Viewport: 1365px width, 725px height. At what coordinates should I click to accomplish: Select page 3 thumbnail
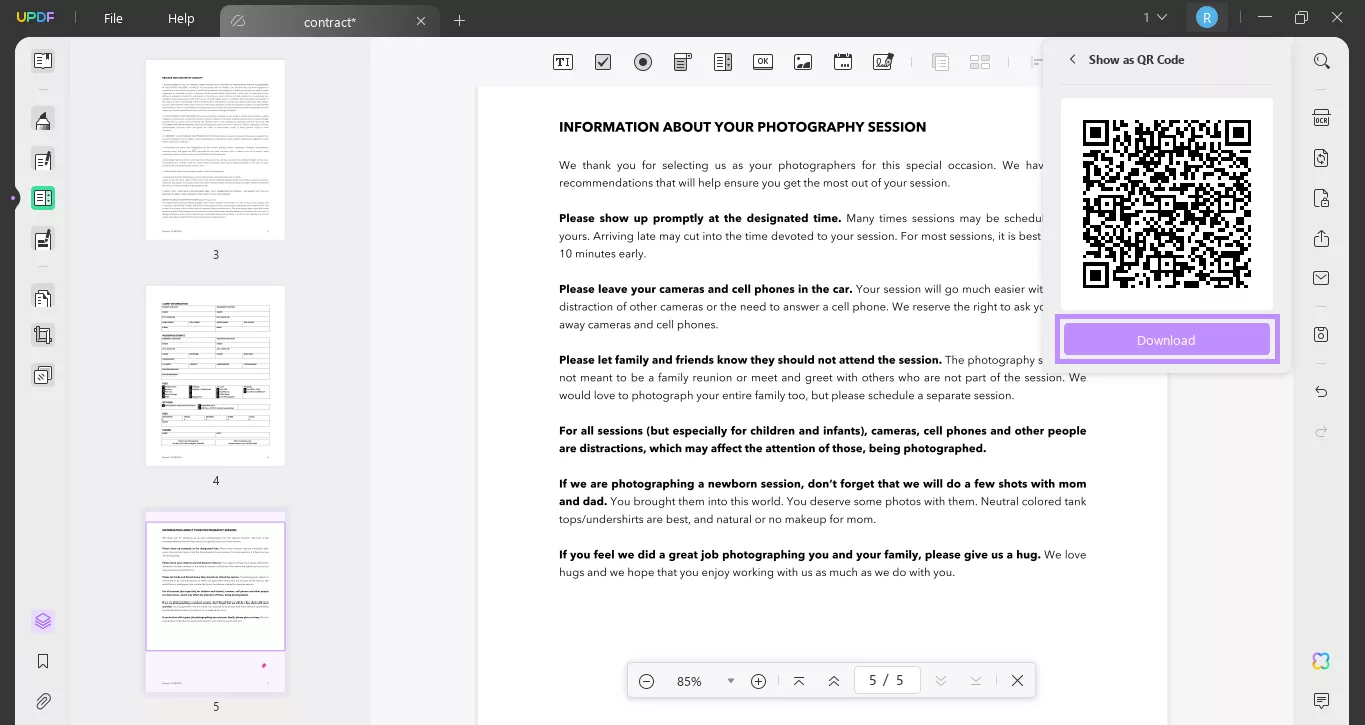[x=215, y=149]
